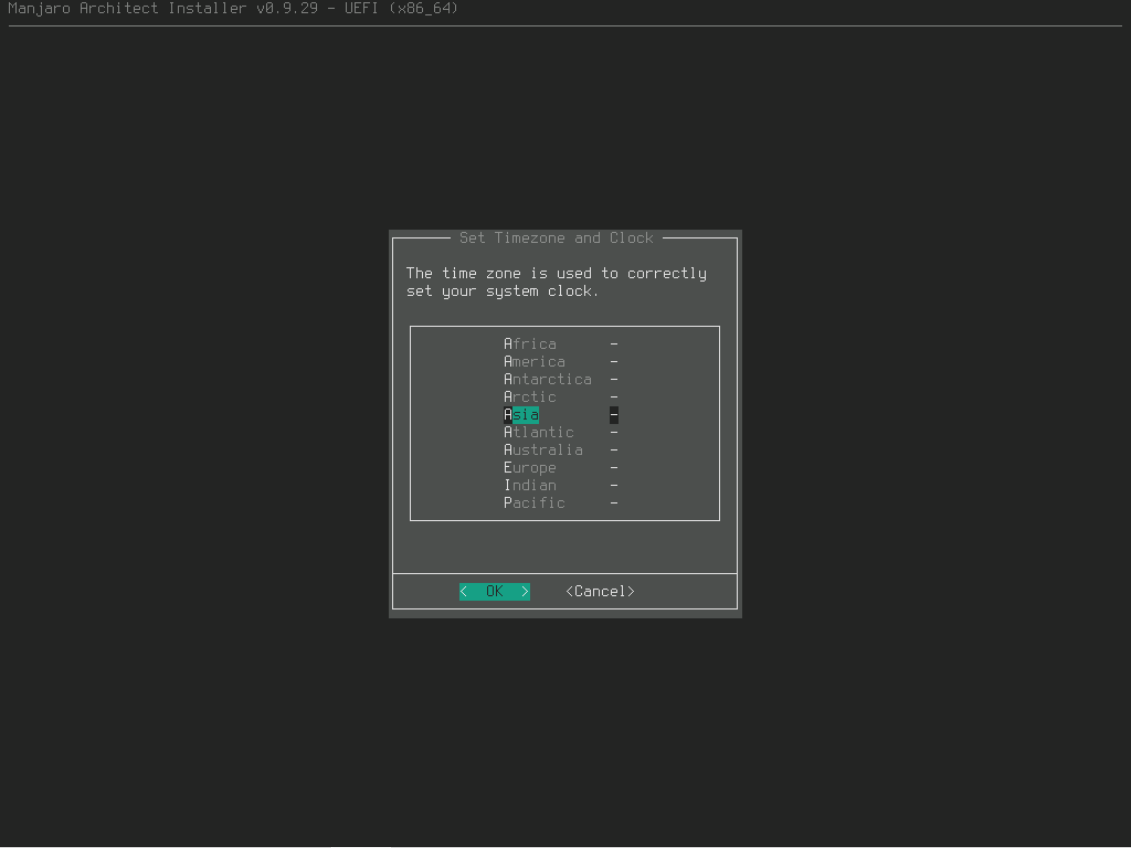Select the Arctic timezone region
Image resolution: width=1131 pixels, height=848 pixels.
[530, 397]
